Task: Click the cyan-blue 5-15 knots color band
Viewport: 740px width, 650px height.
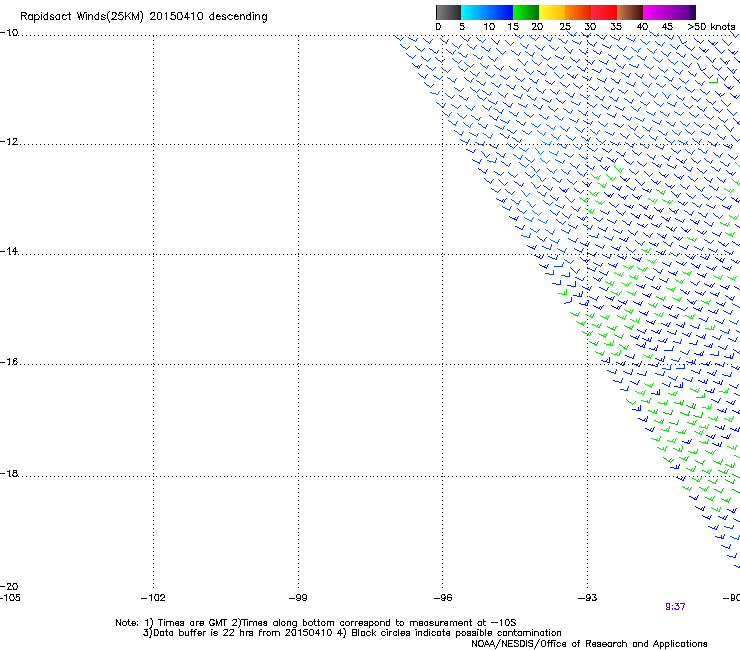Action: click(487, 12)
